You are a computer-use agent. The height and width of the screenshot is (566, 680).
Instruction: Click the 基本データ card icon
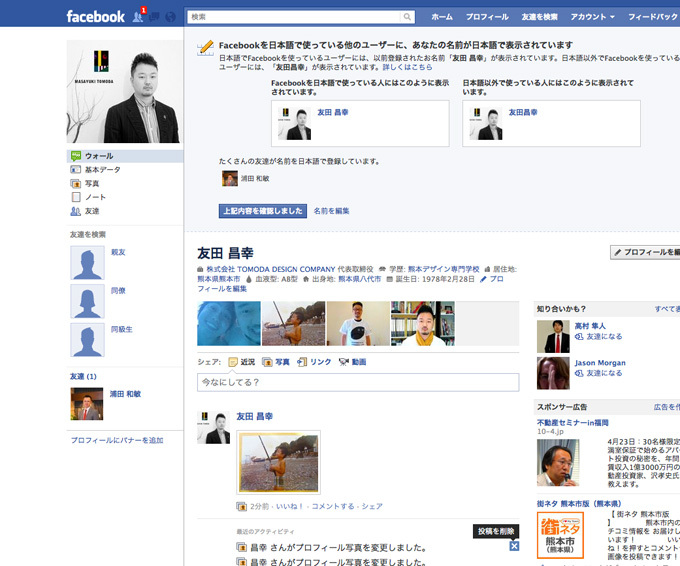[76, 170]
